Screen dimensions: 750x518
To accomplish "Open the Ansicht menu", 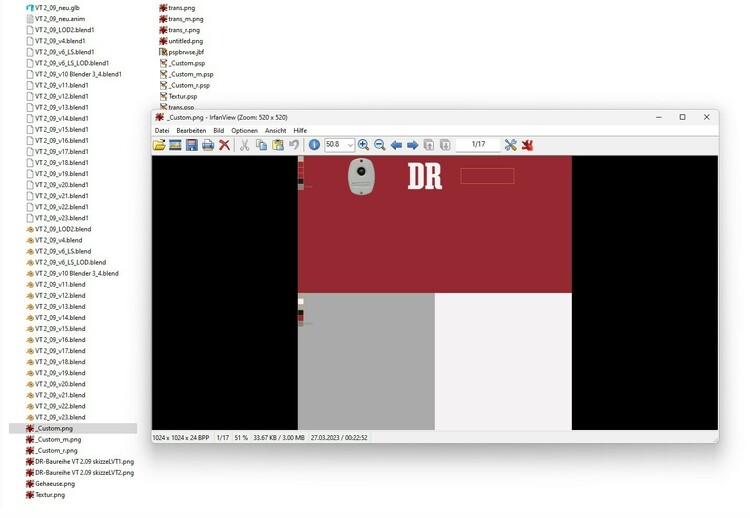I will click(x=276, y=131).
